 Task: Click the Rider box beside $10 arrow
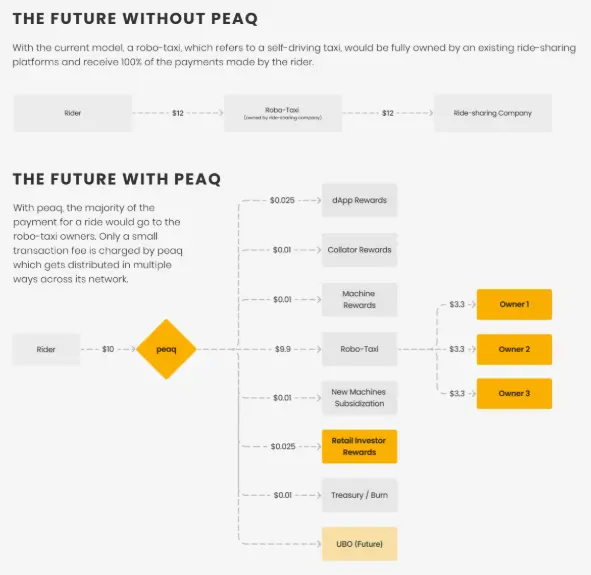[x=46, y=349]
